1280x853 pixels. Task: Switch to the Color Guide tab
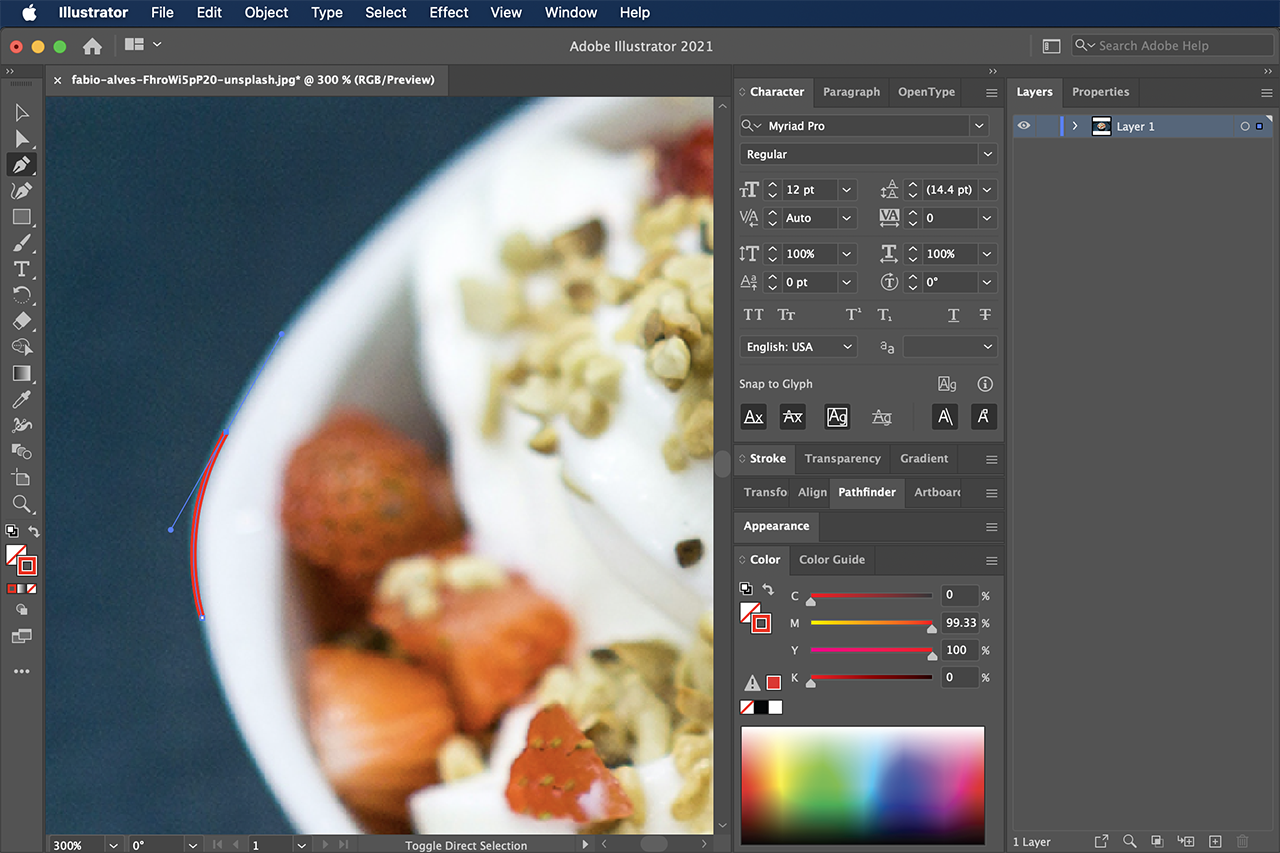coord(832,560)
